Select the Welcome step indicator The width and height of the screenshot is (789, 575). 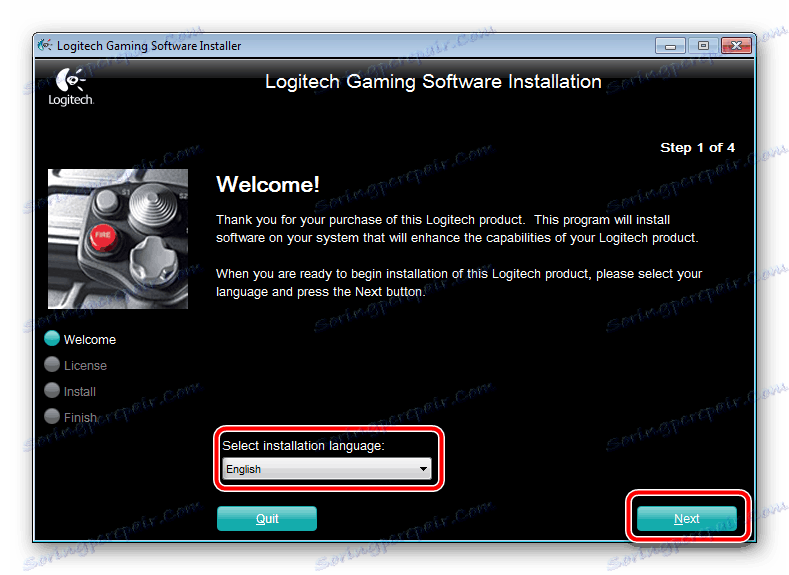(52, 338)
